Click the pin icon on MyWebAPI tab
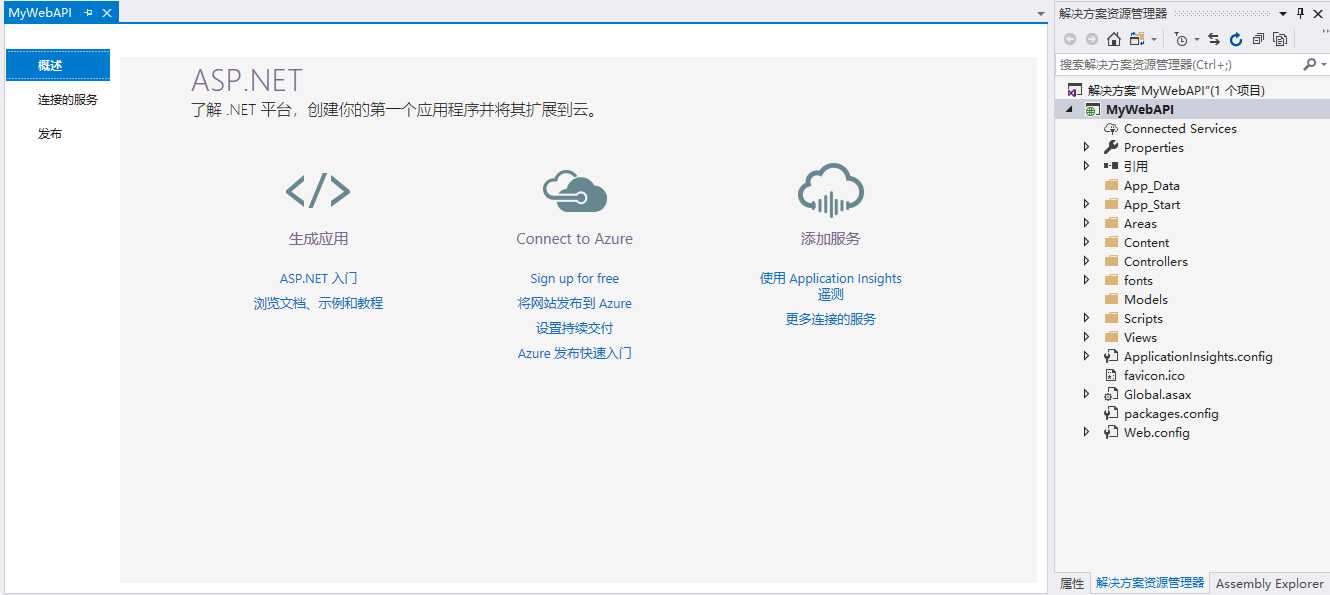This screenshot has width=1330, height=595. [x=89, y=13]
